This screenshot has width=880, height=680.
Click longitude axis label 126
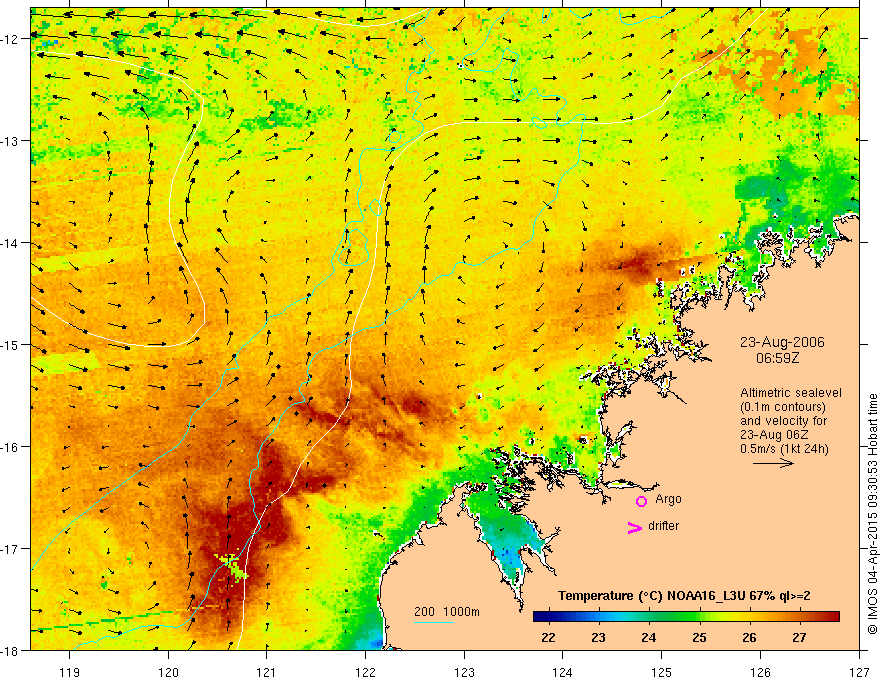760,672
